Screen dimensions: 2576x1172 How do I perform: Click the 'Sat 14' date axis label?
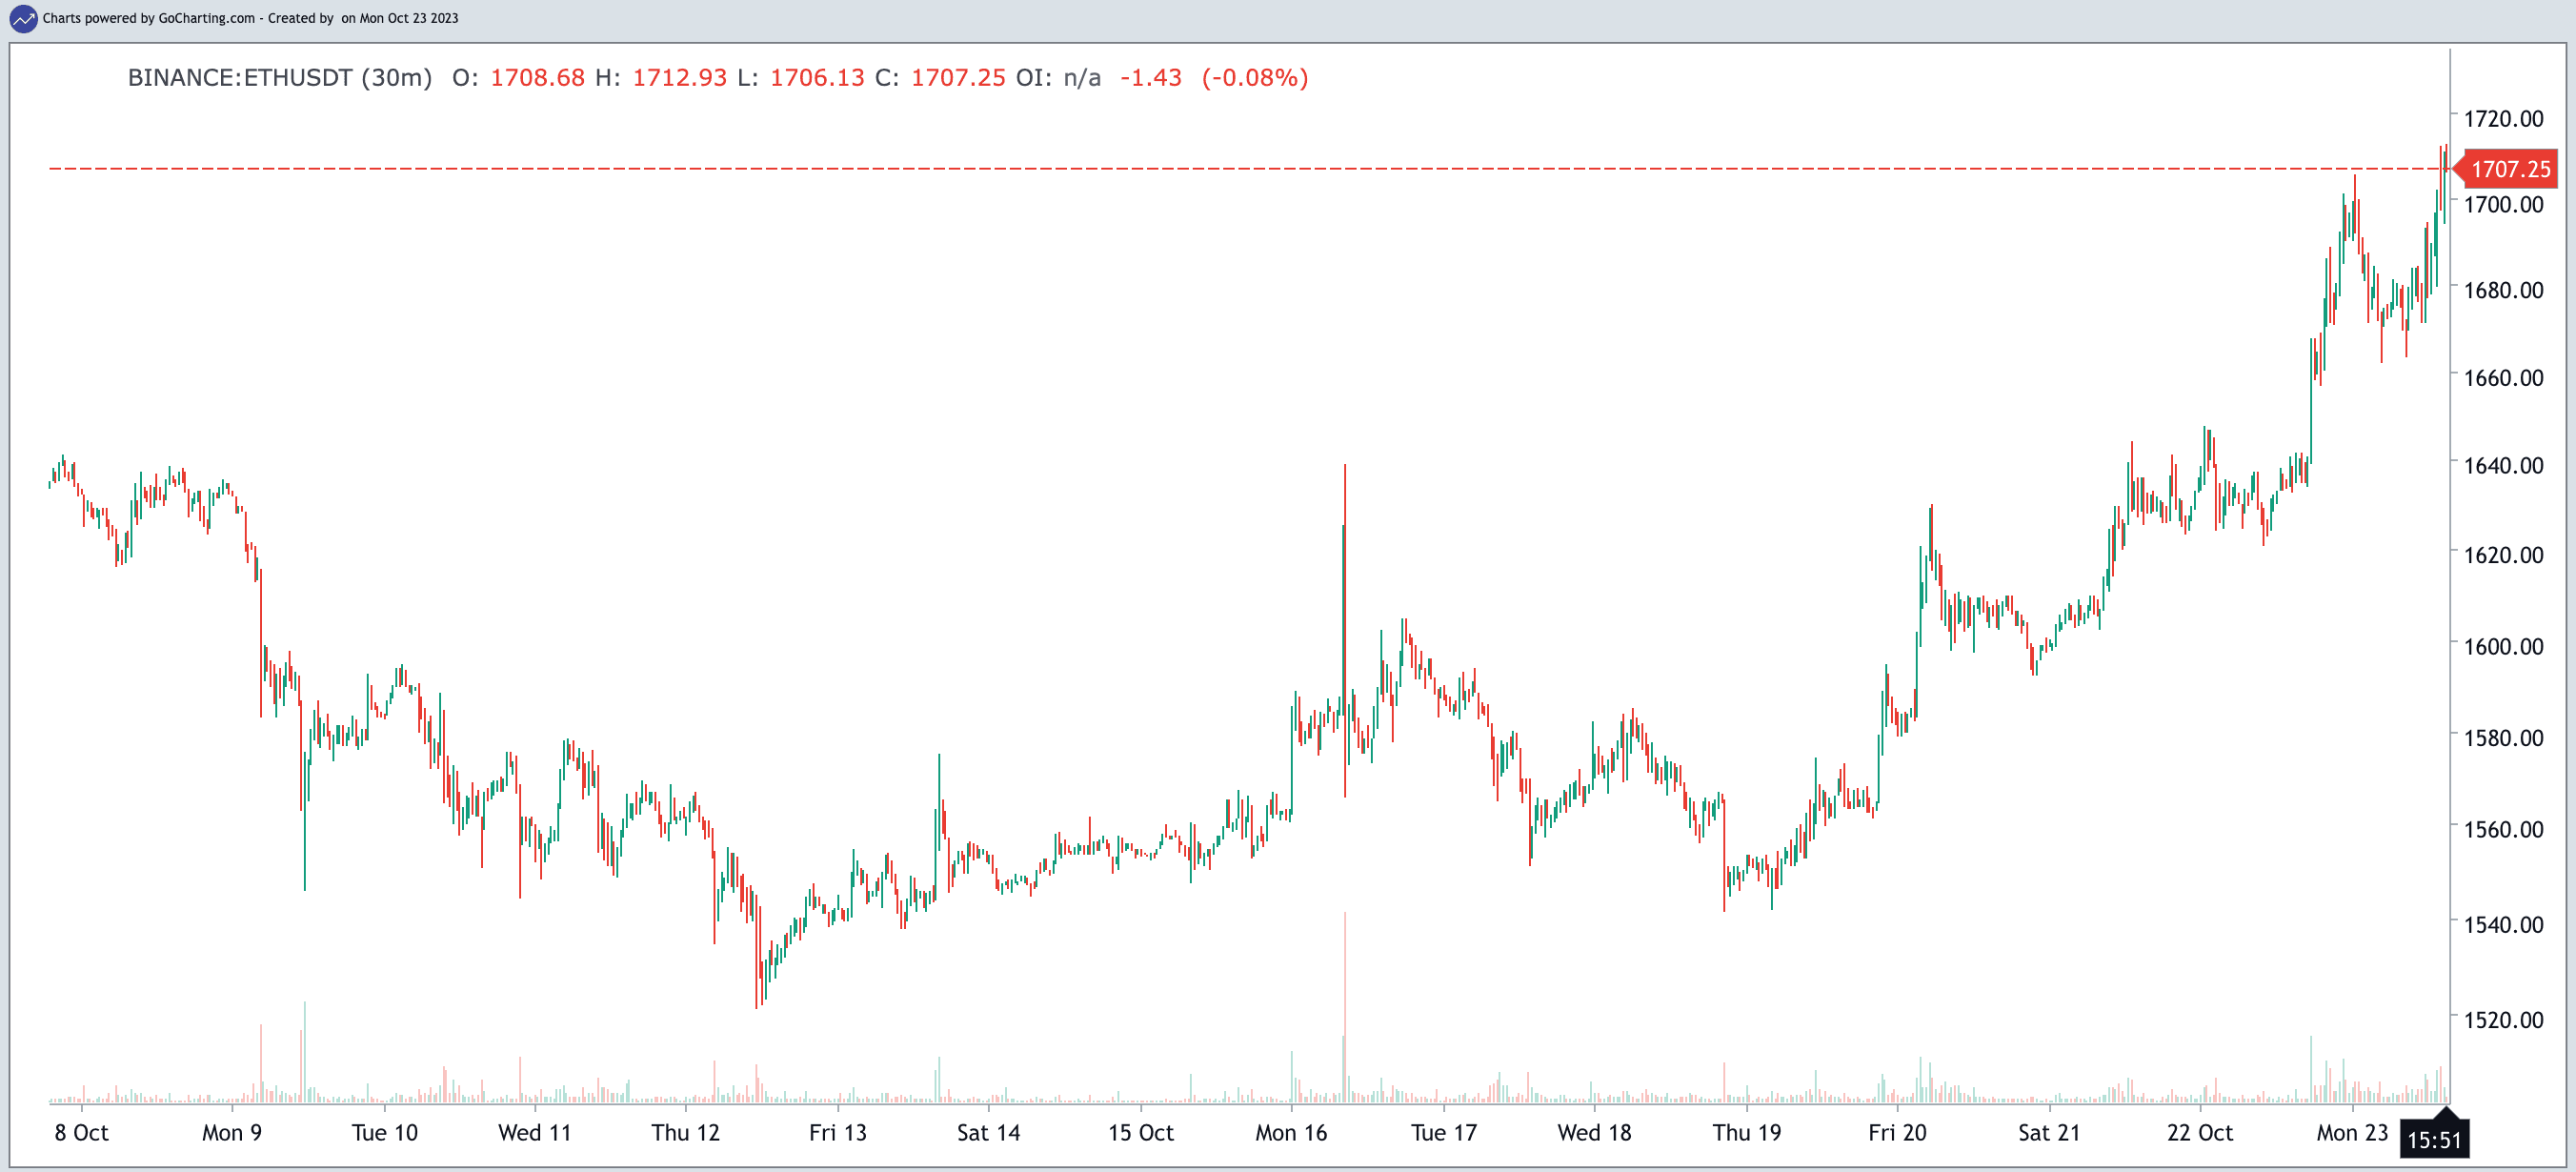pos(988,1133)
